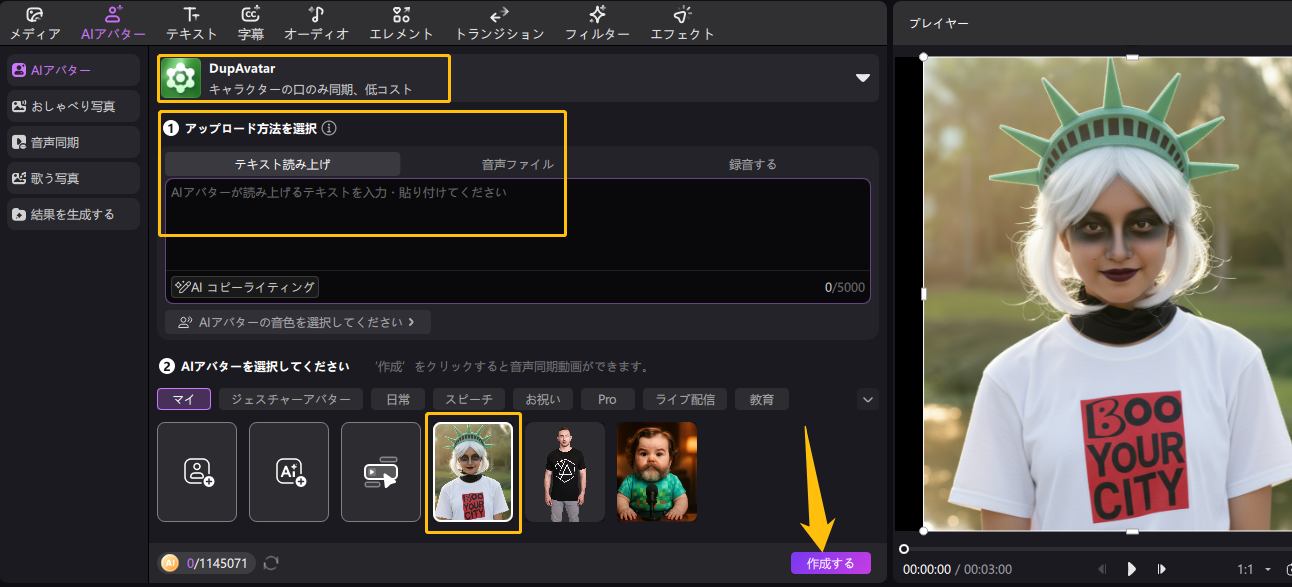
Task: Switch to the 音声ファイル tab
Action: coord(517,164)
